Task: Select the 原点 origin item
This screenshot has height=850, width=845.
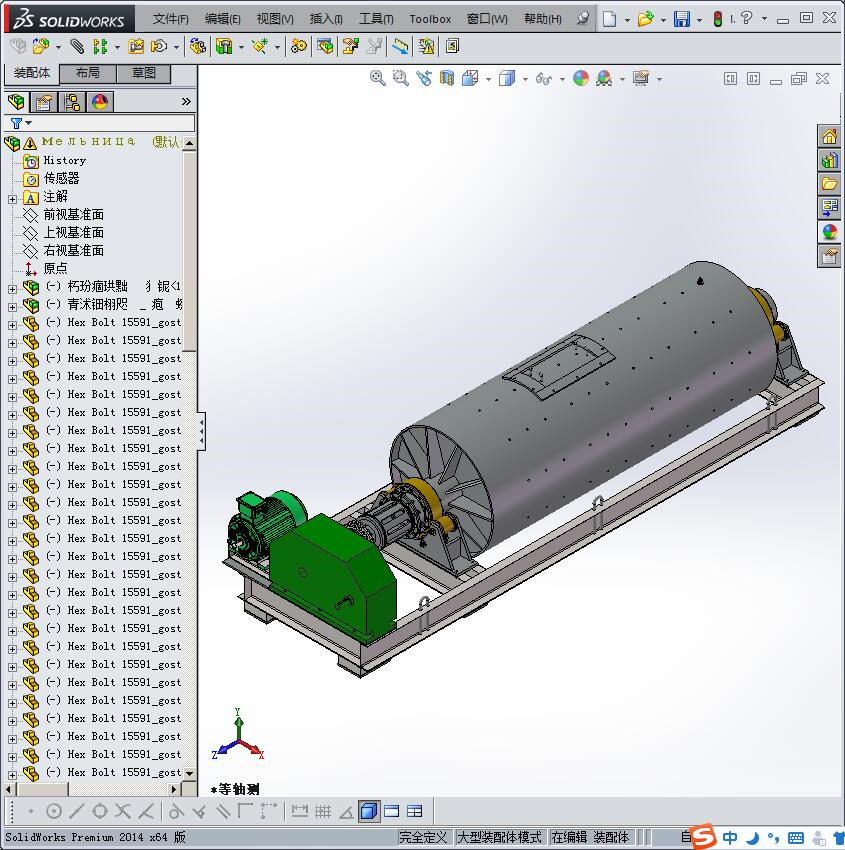Action: [55, 268]
